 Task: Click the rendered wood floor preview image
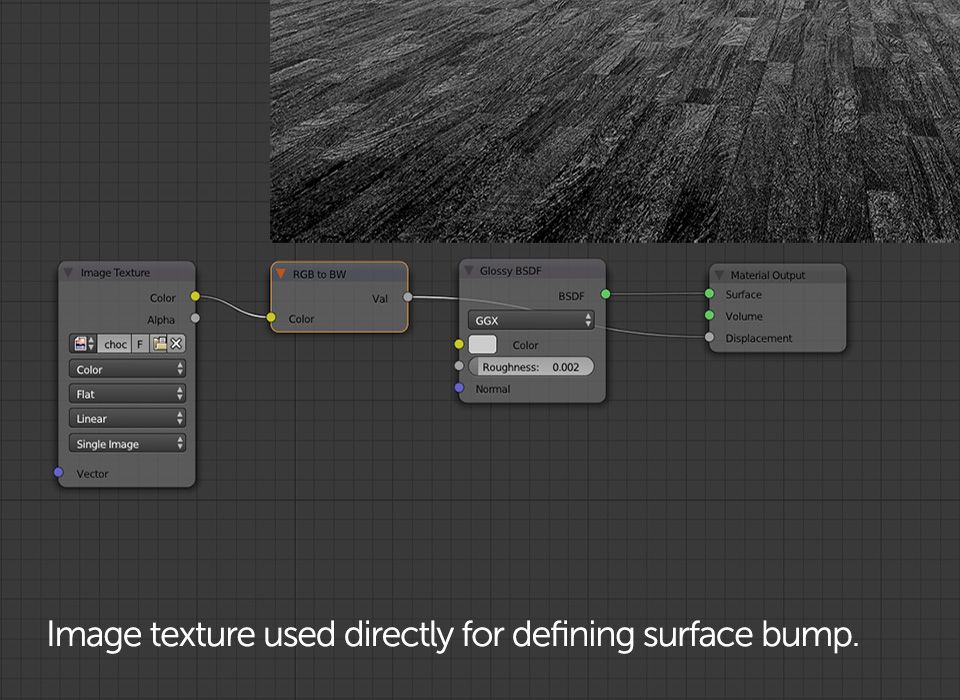click(x=615, y=121)
